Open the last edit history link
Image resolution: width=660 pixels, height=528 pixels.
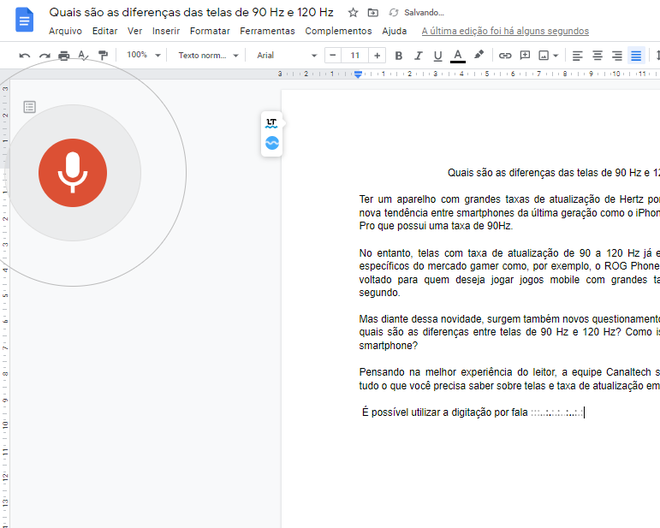(x=505, y=31)
